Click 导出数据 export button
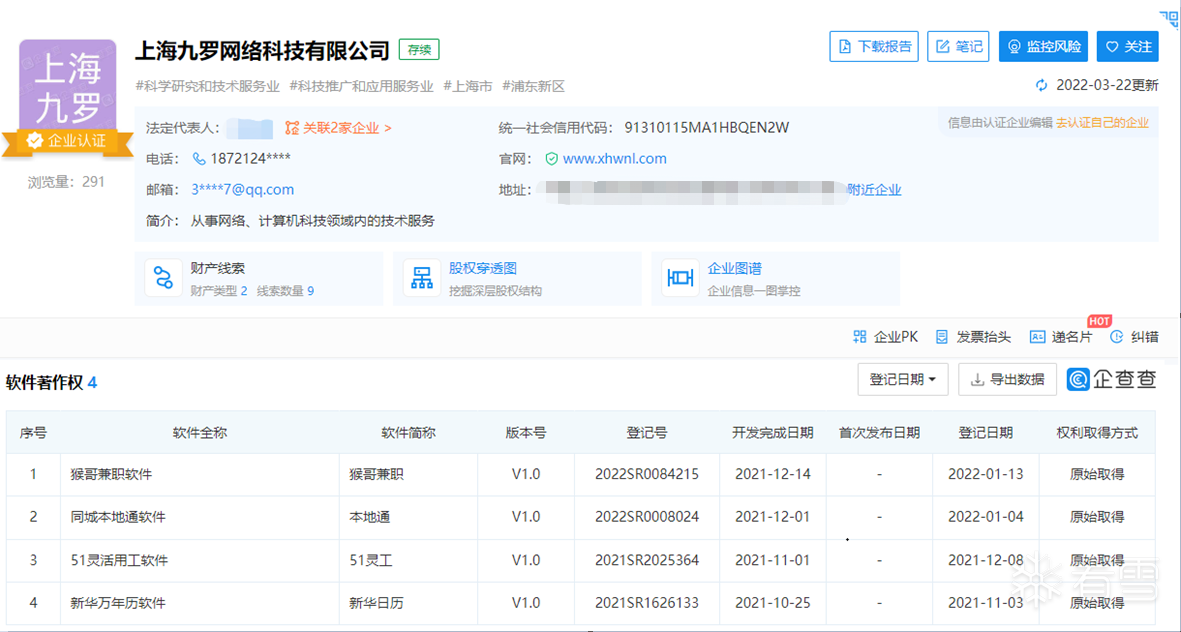 tap(1007, 380)
